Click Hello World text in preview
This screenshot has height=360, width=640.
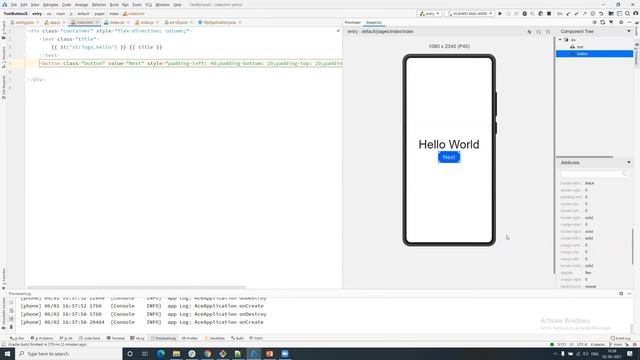tap(449, 144)
